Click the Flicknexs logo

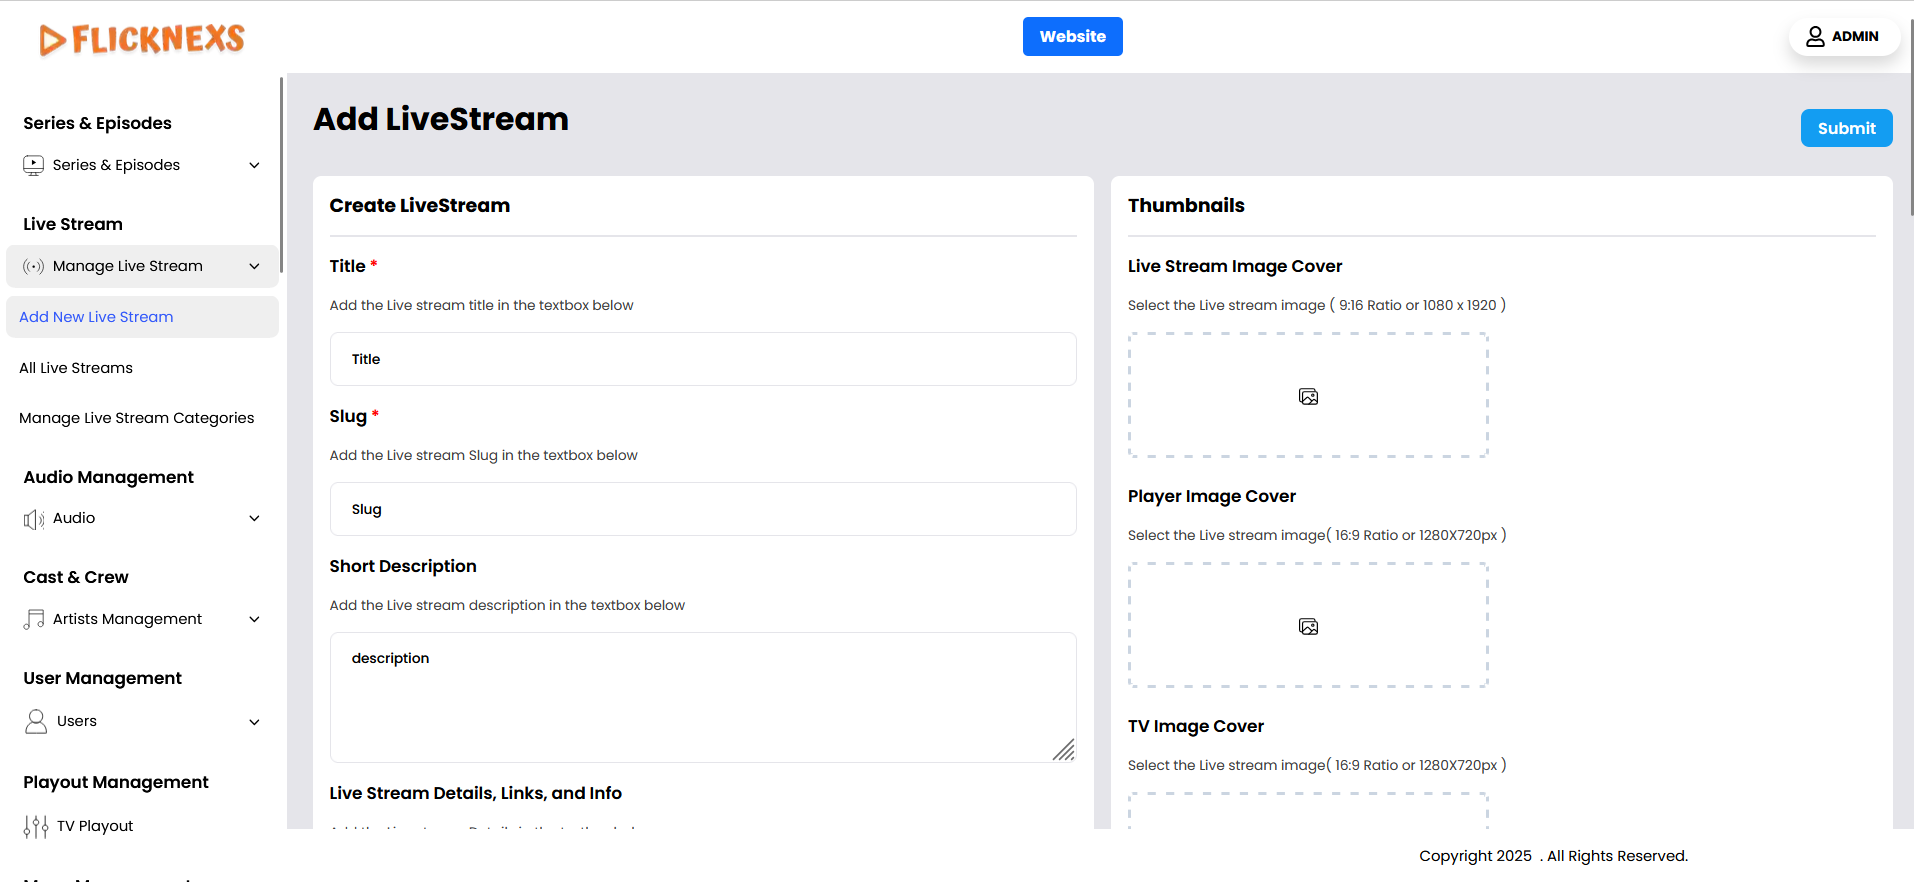point(142,39)
